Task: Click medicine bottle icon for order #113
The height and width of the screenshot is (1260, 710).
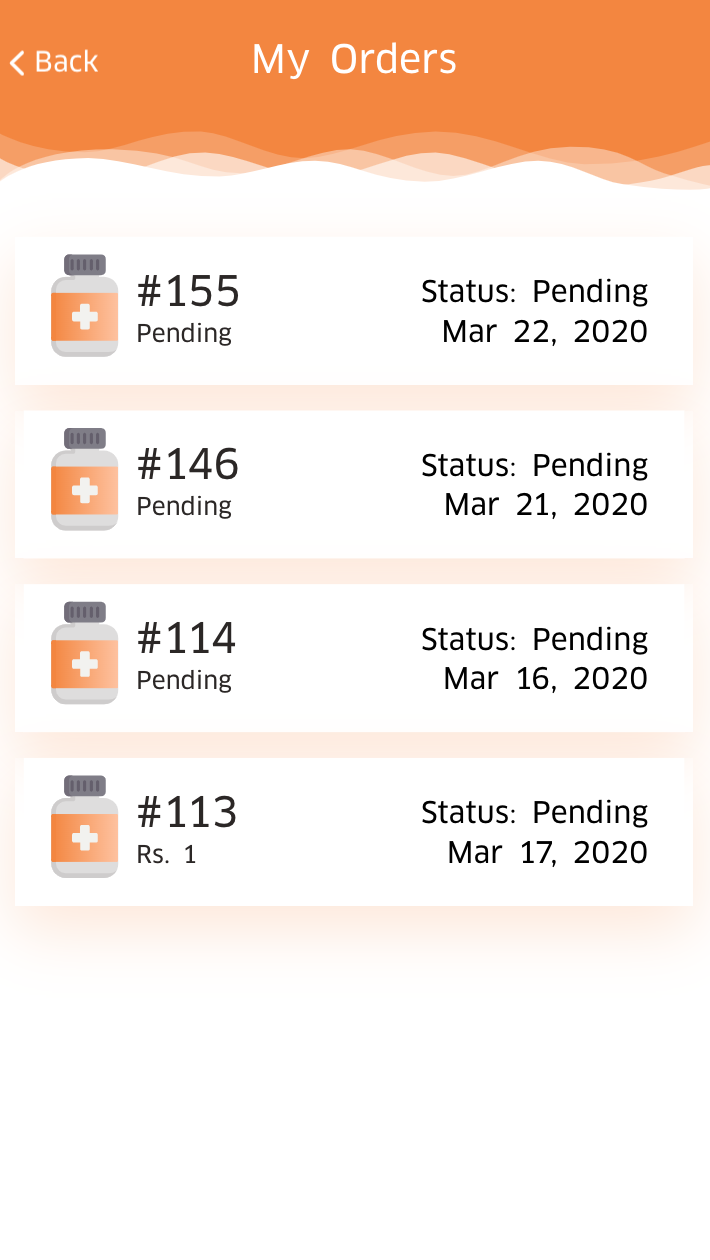Action: pos(85,827)
